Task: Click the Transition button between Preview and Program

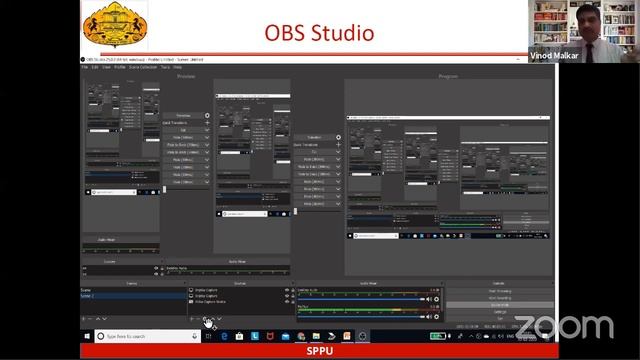Action: [x=314, y=138]
